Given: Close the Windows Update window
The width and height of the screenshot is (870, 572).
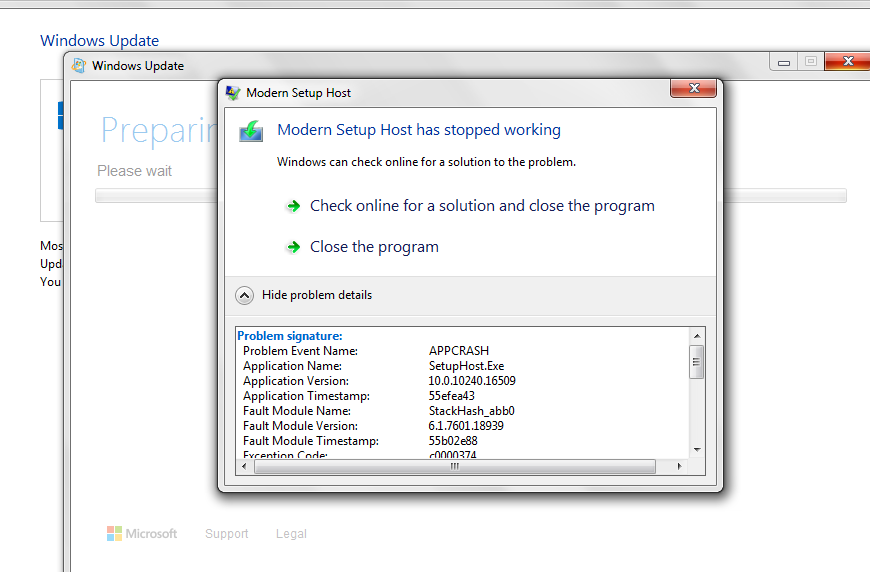Looking at the screenshot, I should (847, 62).
